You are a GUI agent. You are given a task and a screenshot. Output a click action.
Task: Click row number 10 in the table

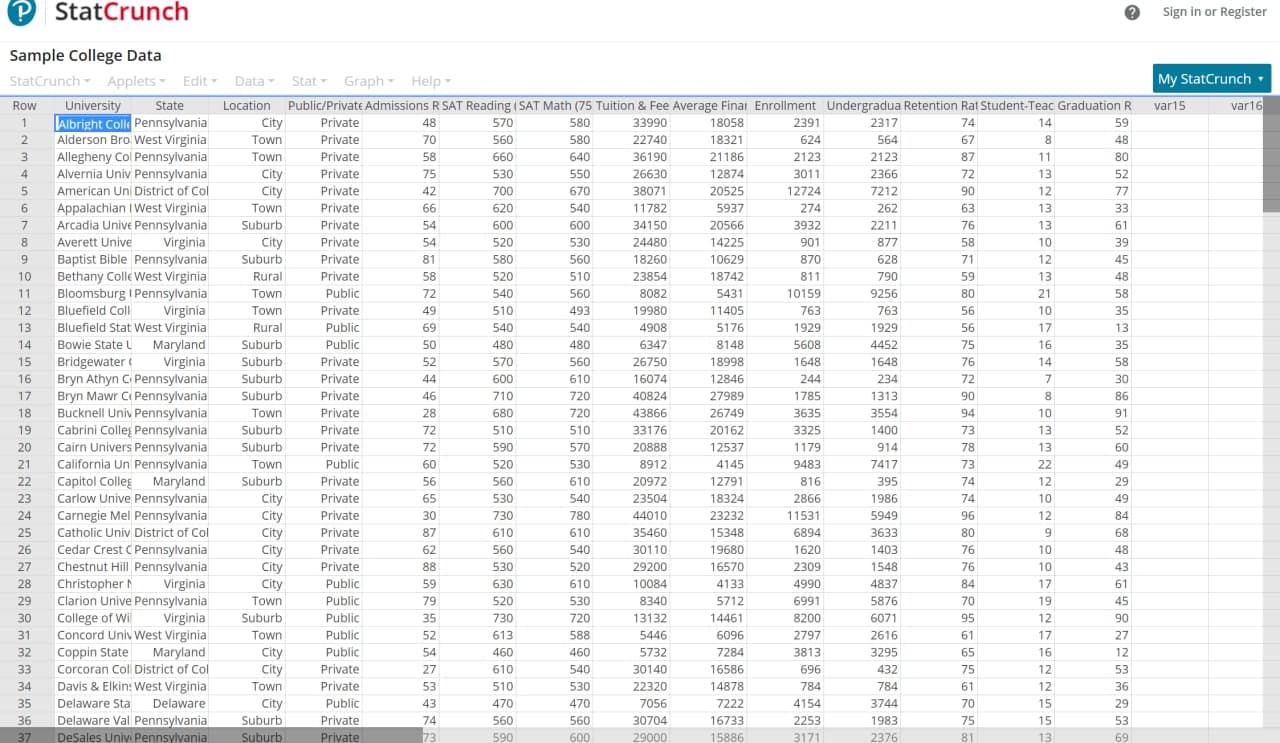click(24, 276)
